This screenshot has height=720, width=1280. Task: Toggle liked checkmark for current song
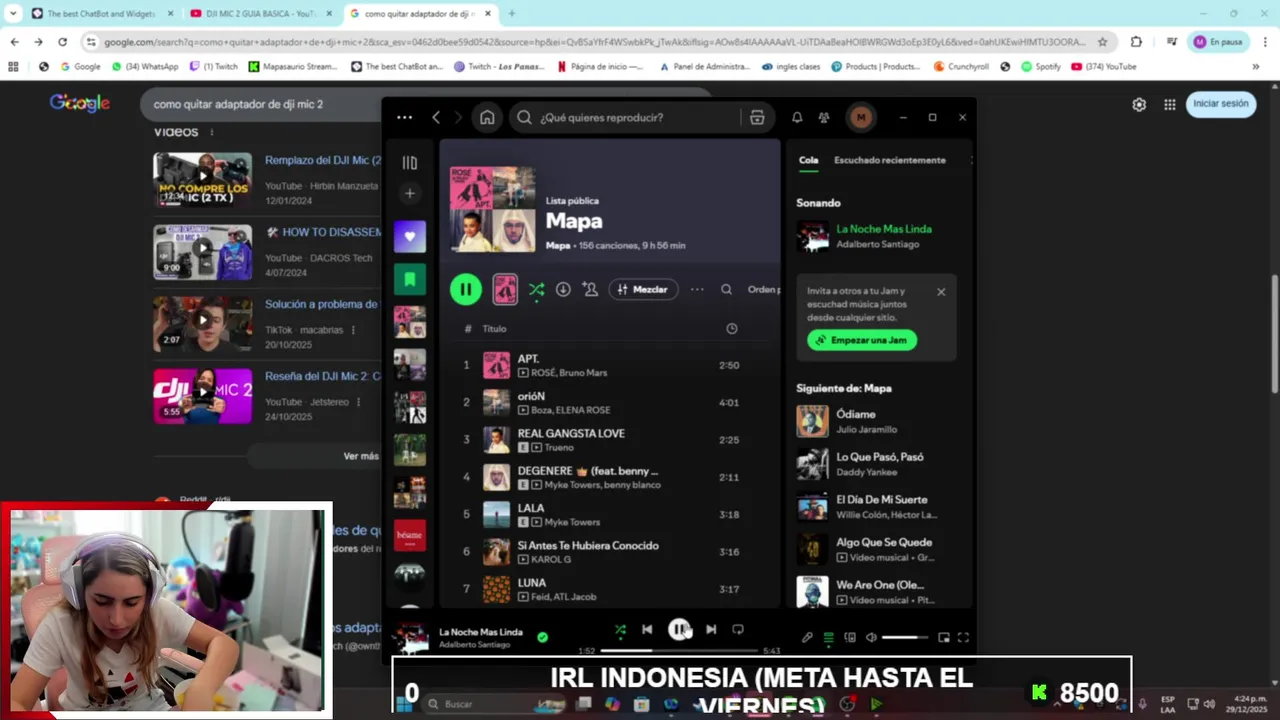click(x=542, y=637)
